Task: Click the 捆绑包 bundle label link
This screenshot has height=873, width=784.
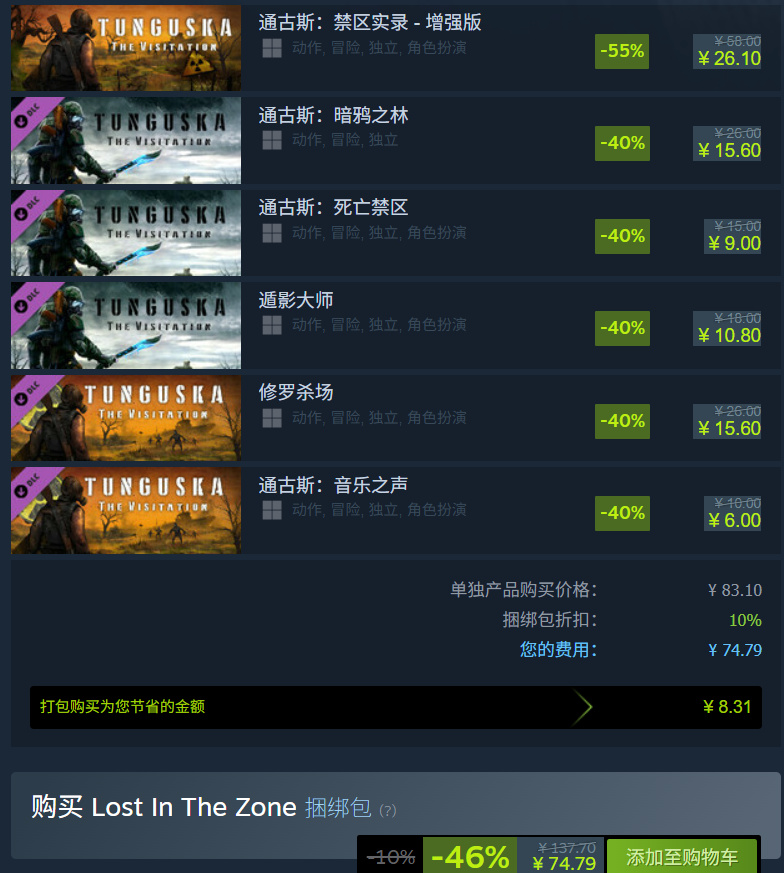Action: click(x=338, y=808)
